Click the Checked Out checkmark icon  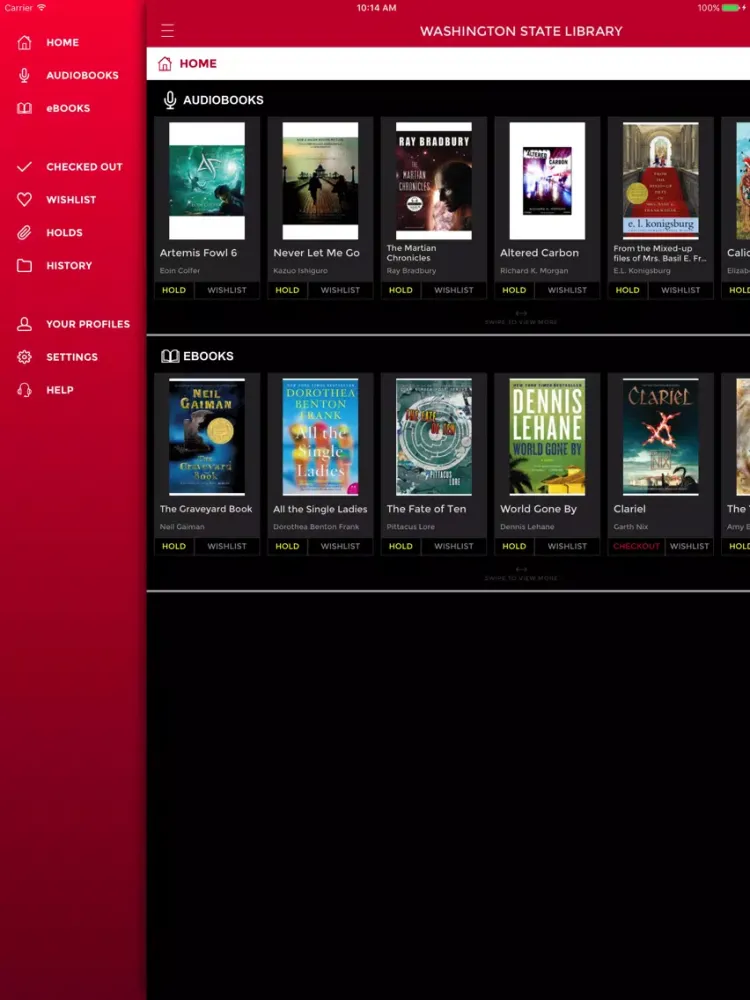[24, 166]
